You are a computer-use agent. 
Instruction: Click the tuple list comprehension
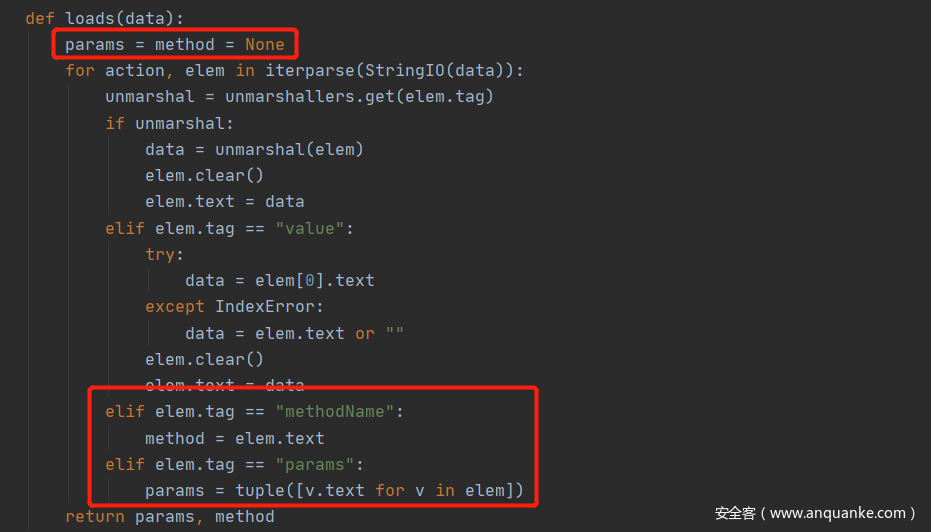pyautogui.click(x=379, y=490)
